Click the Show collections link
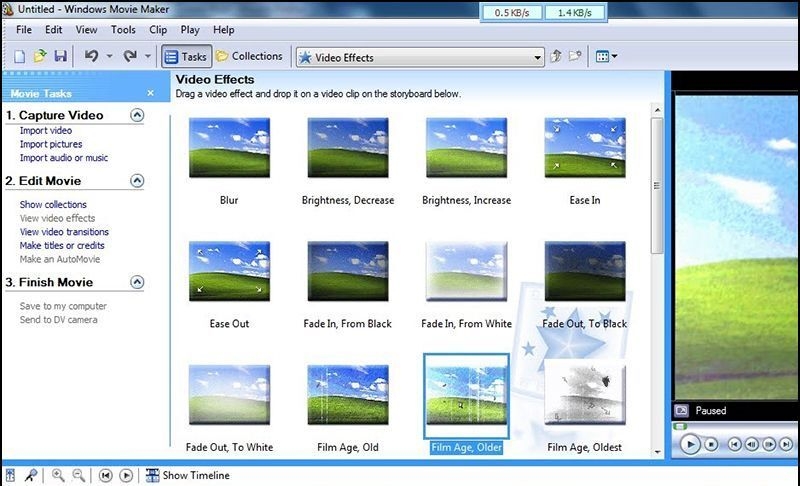Viewport: 800px width, 486px height. 53,204
